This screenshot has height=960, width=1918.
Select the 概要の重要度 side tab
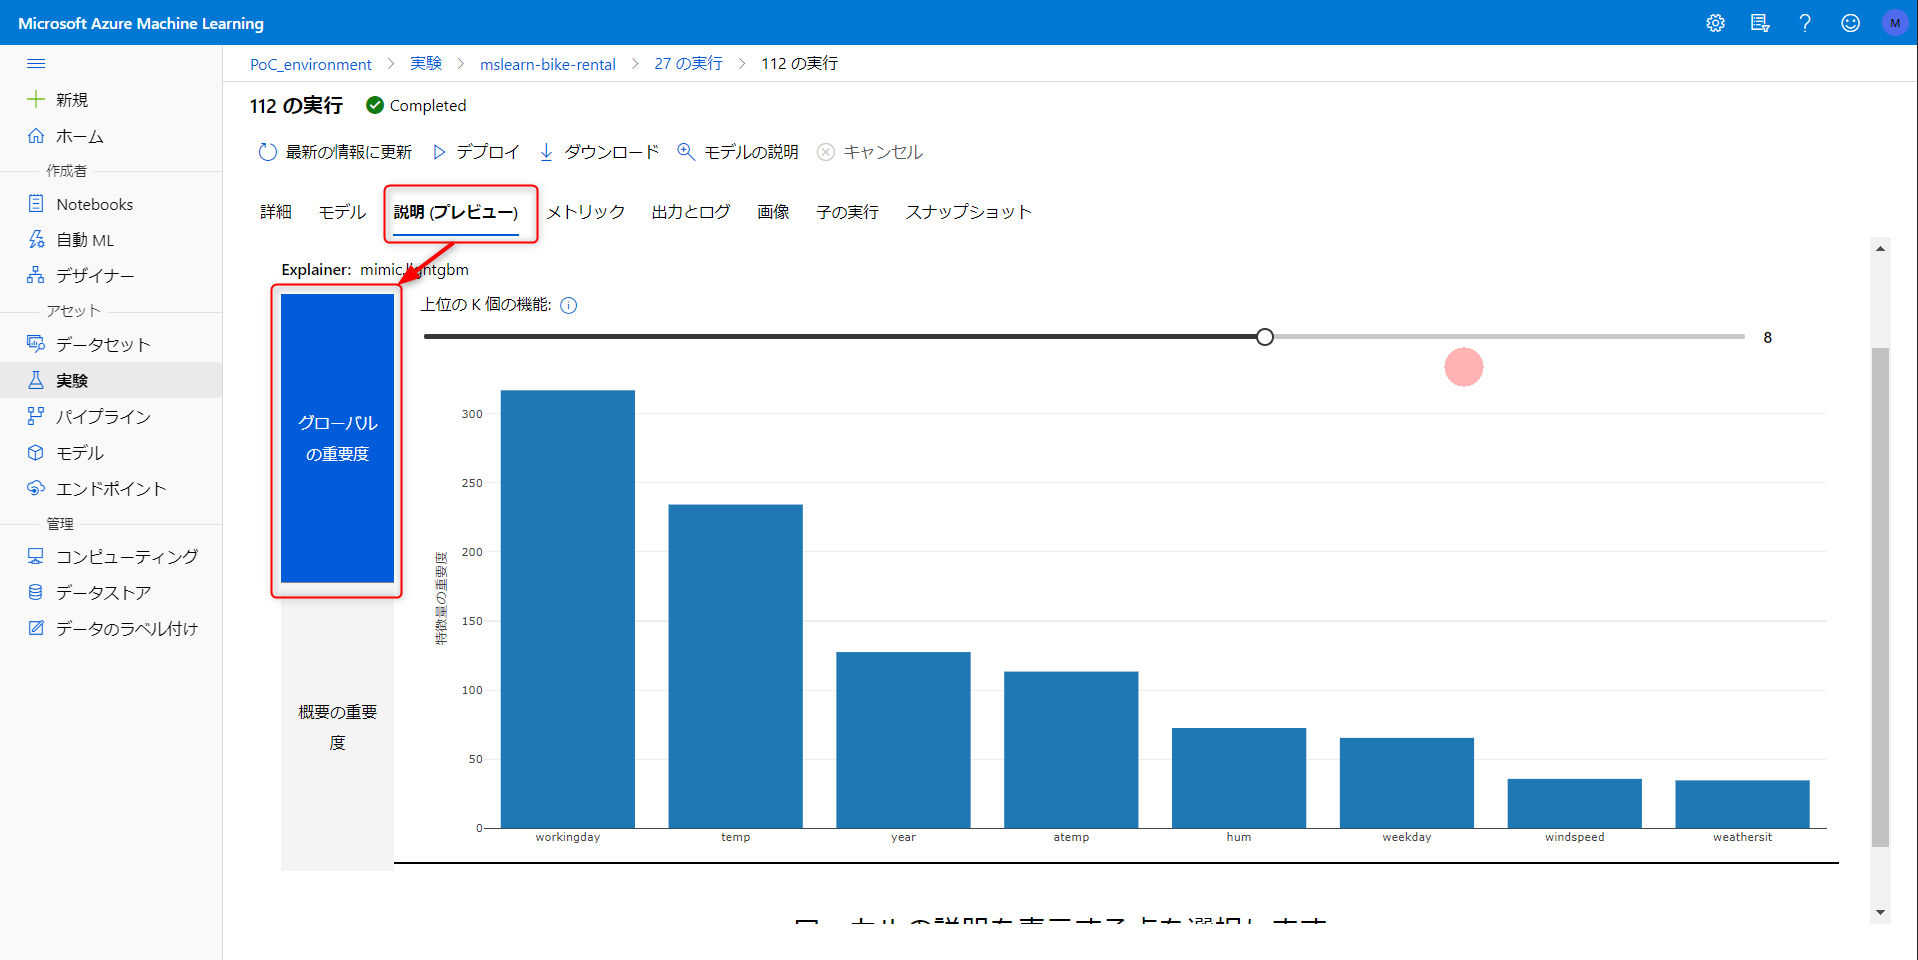(x=337, y=727)
